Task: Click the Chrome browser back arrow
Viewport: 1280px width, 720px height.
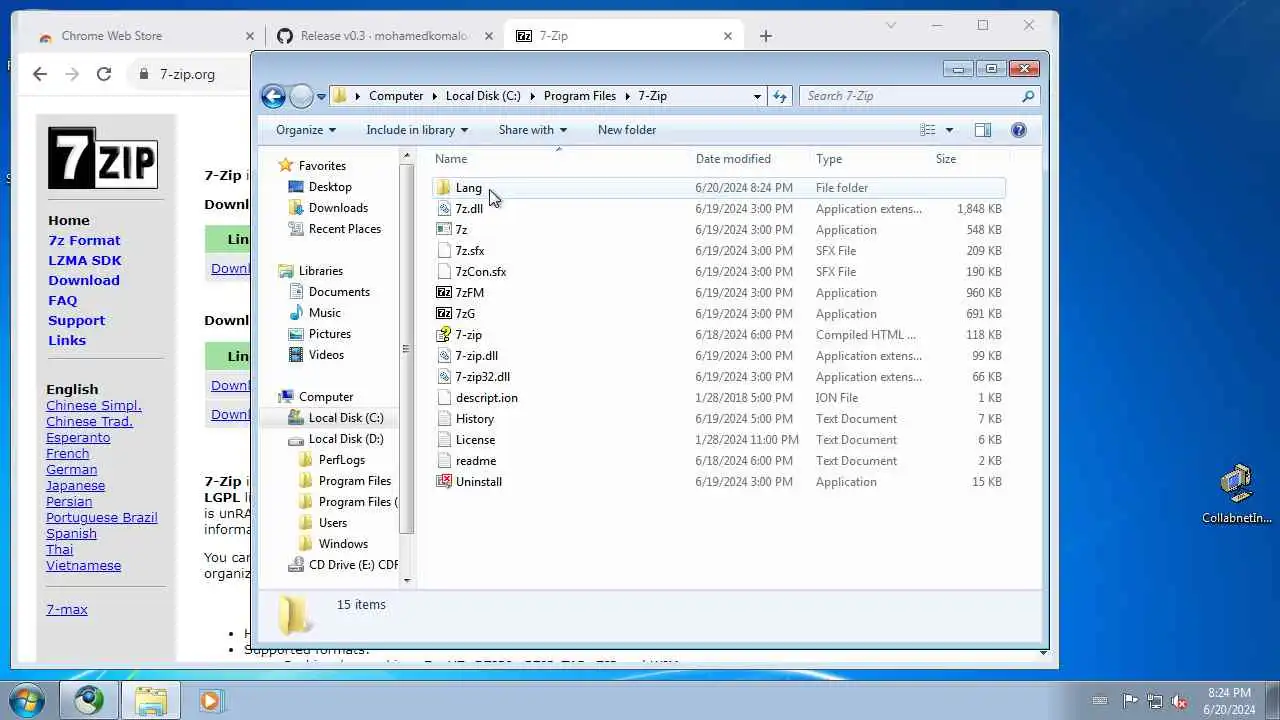Action: [x=40, y=74]
